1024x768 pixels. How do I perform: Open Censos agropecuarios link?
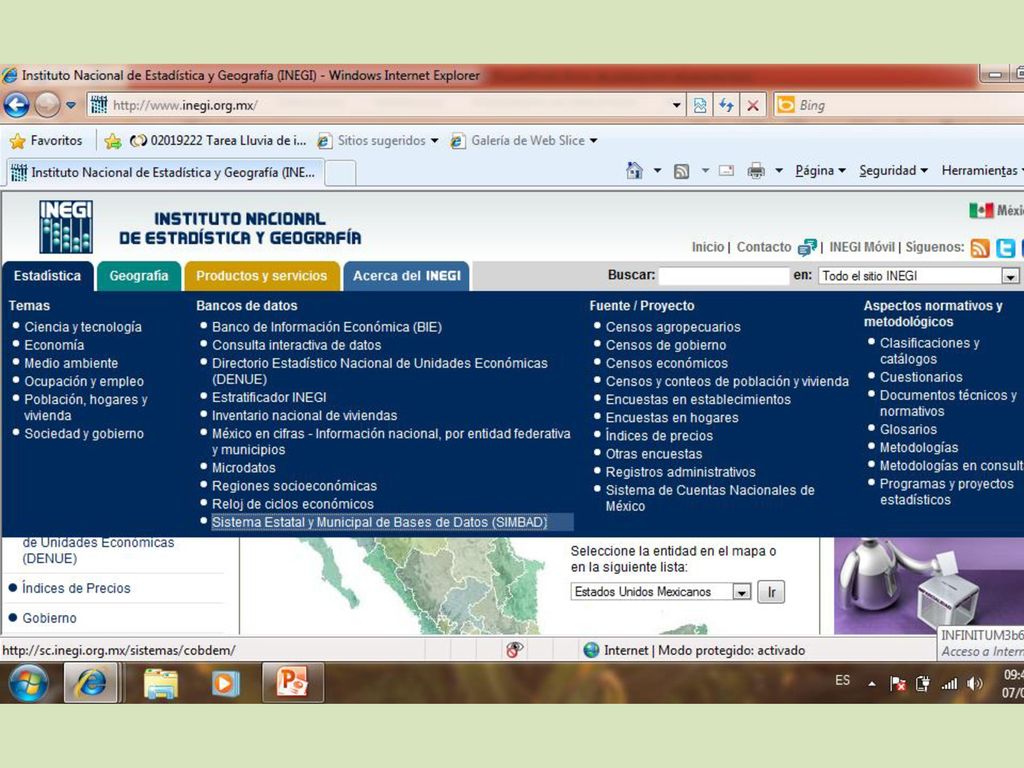click(x=673, y=327)
